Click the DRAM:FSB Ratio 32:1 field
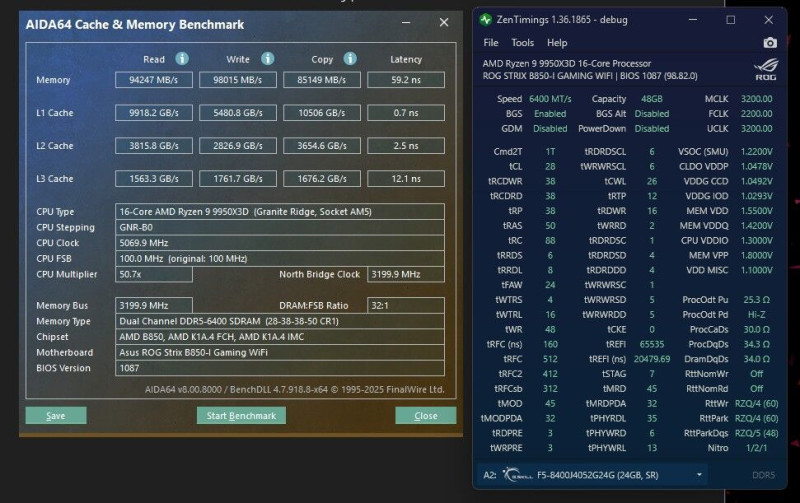Screen dimensions: 800x503 pyautogui.click(x=406, y=306)
